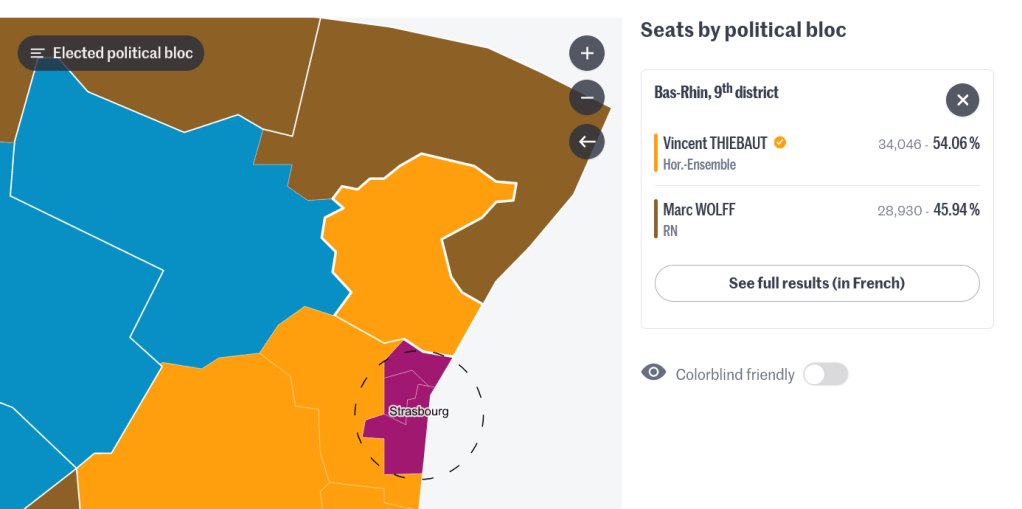Screen dimensions: 1022x509
Task: Select candidate Marc WOLFF row
Action: point(817,219)
